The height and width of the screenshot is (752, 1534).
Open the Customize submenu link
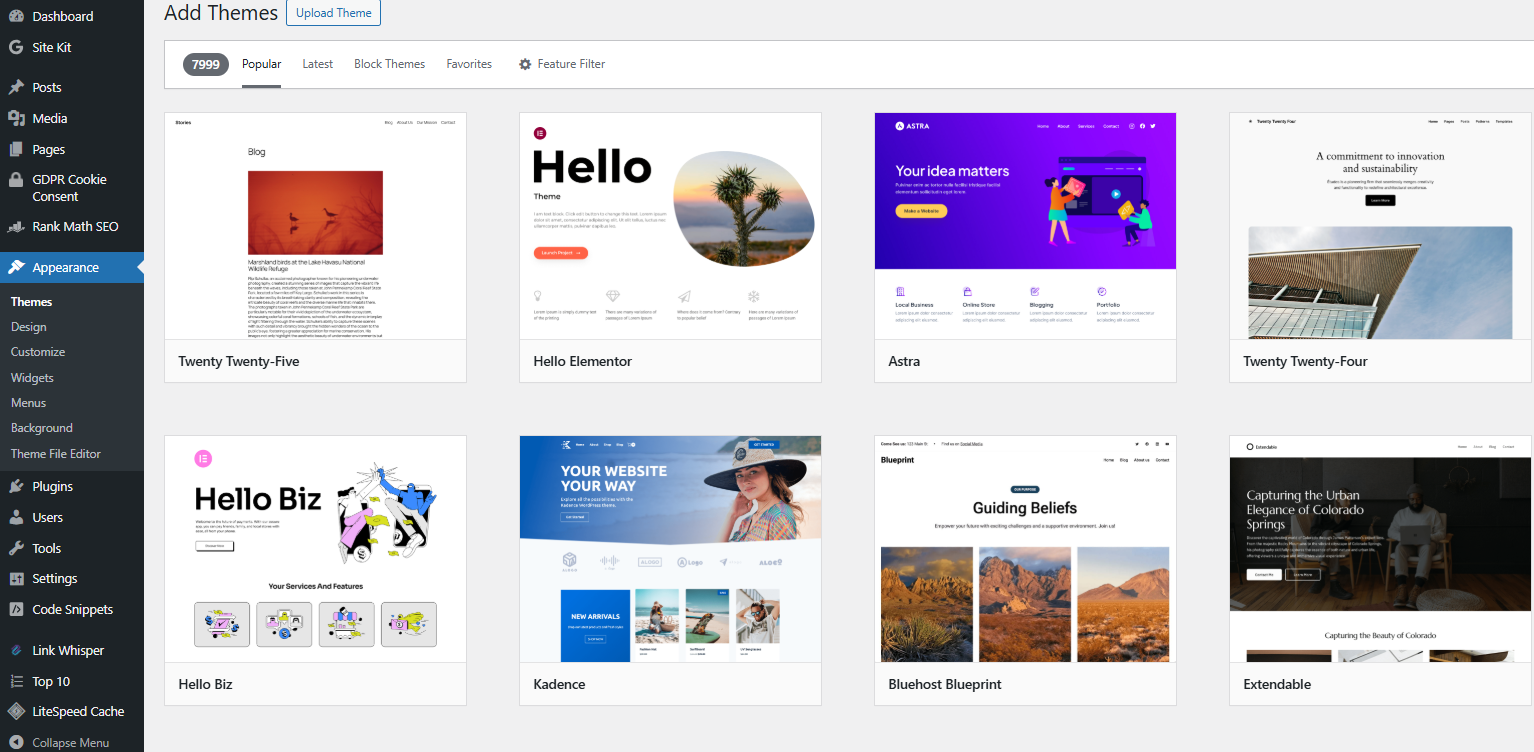coord(38,352)
